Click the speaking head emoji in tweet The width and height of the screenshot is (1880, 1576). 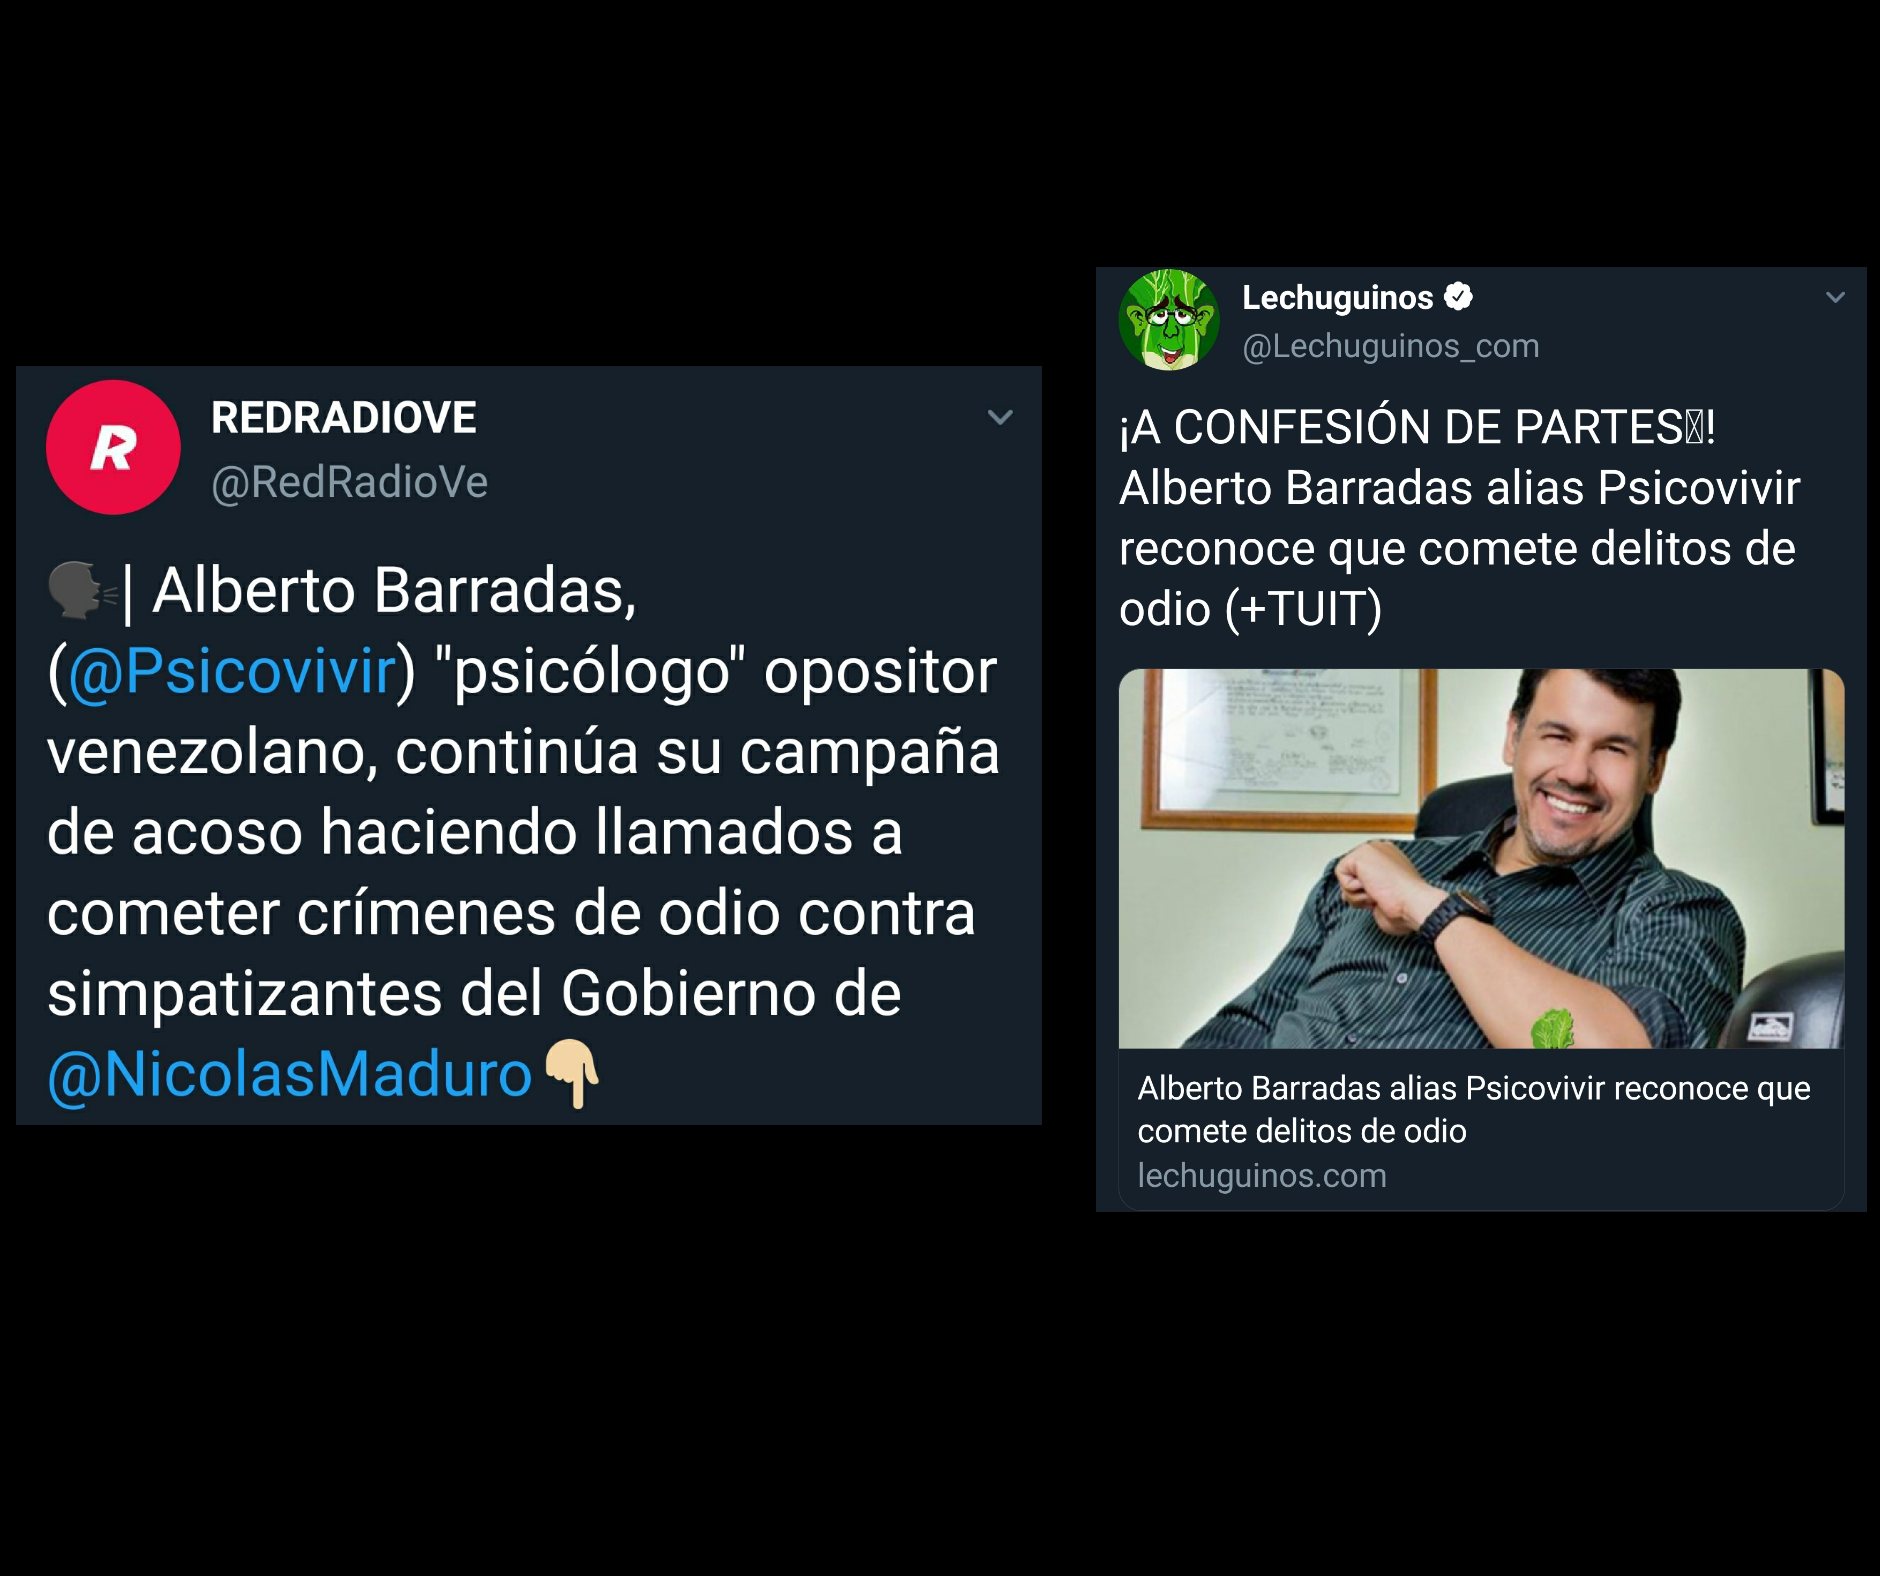tap(82, 590)
